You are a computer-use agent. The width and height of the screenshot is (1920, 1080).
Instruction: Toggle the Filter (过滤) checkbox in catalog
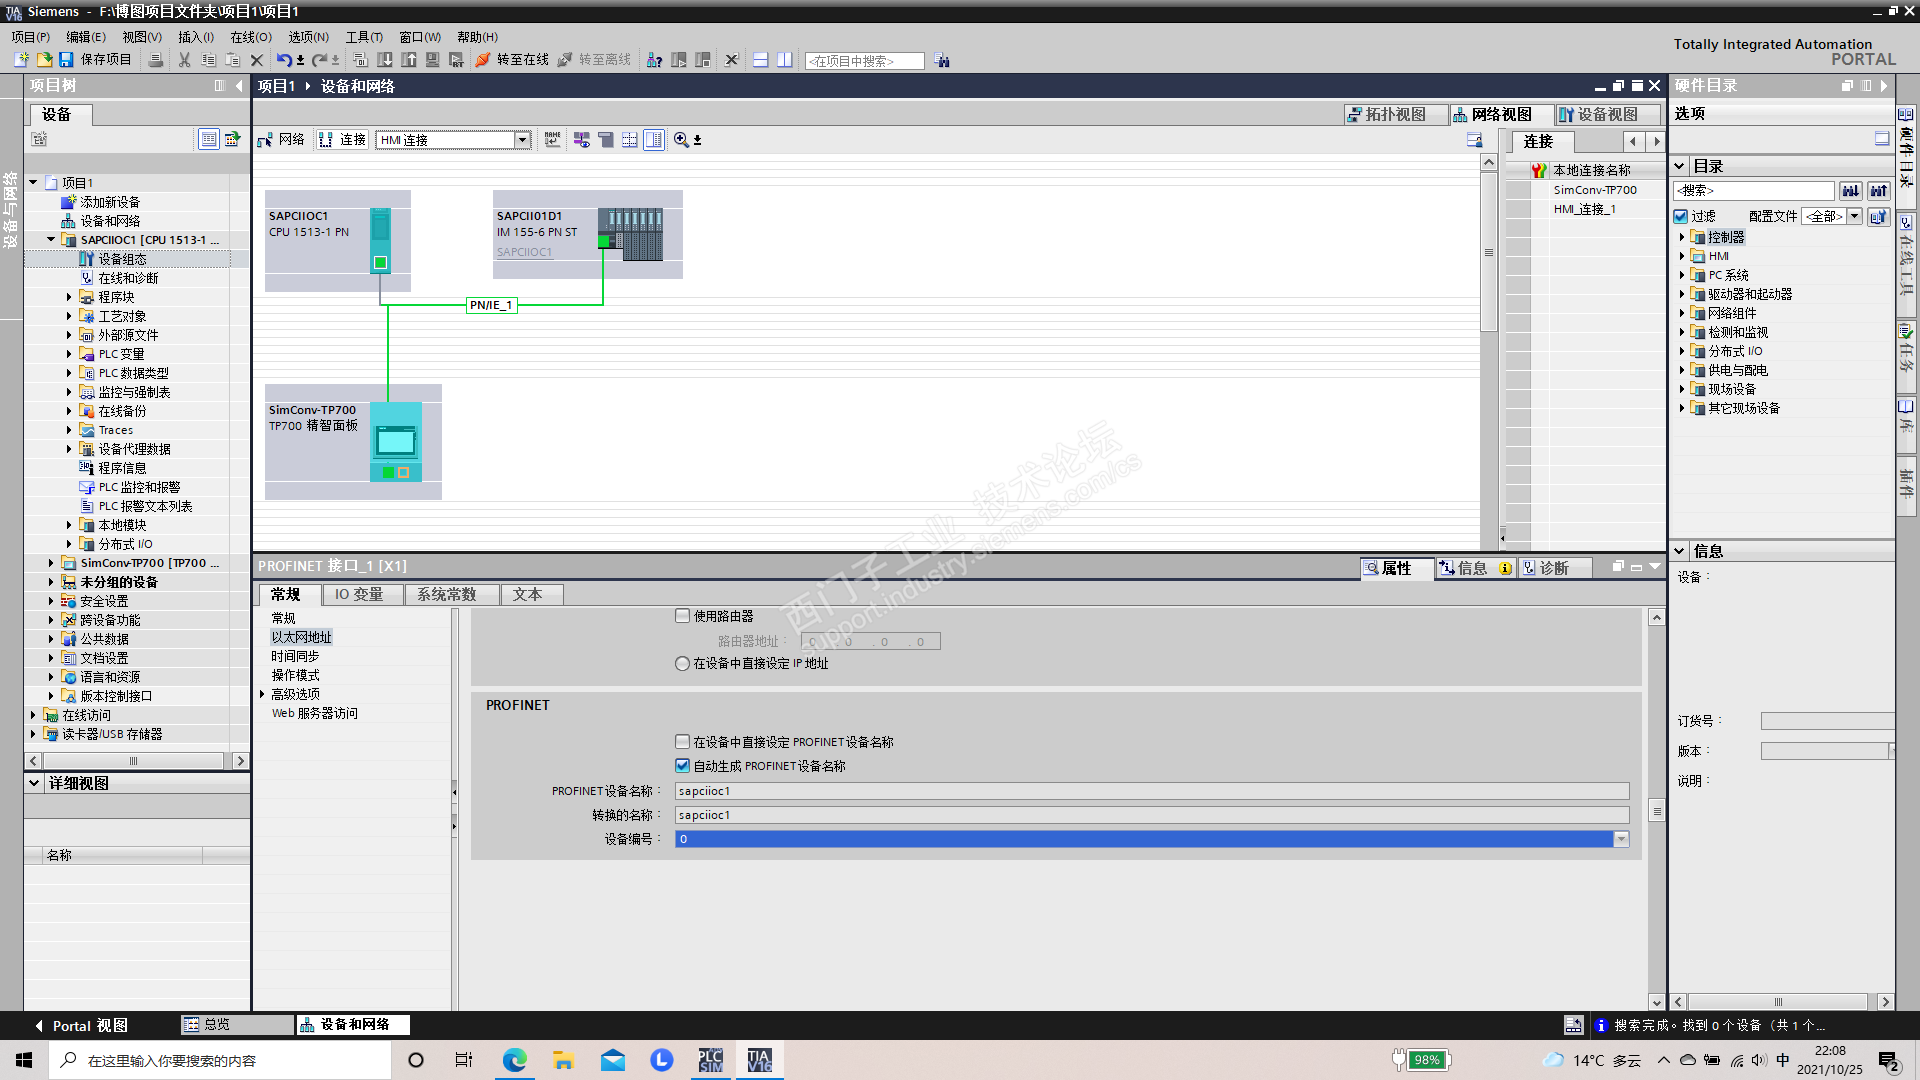(x=1681, y=216)
